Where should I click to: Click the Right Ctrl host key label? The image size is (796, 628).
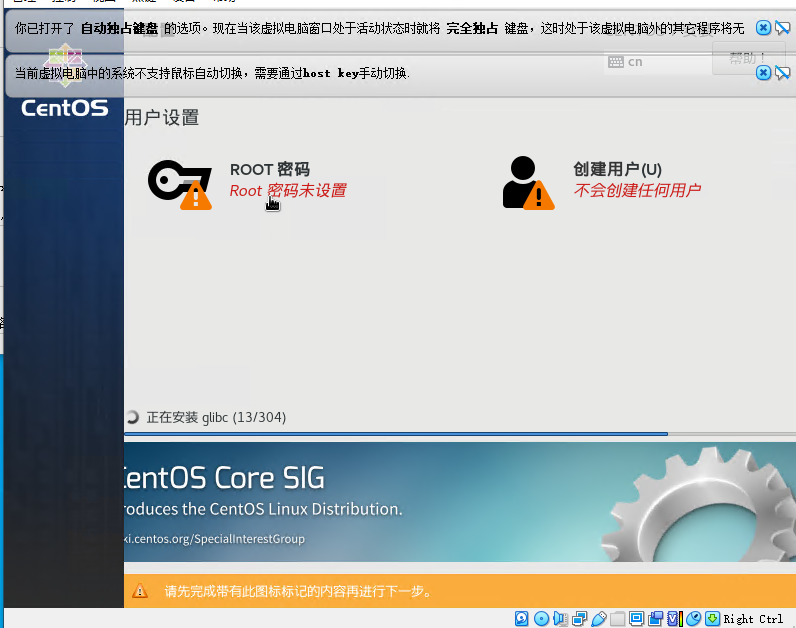point(753,619)
